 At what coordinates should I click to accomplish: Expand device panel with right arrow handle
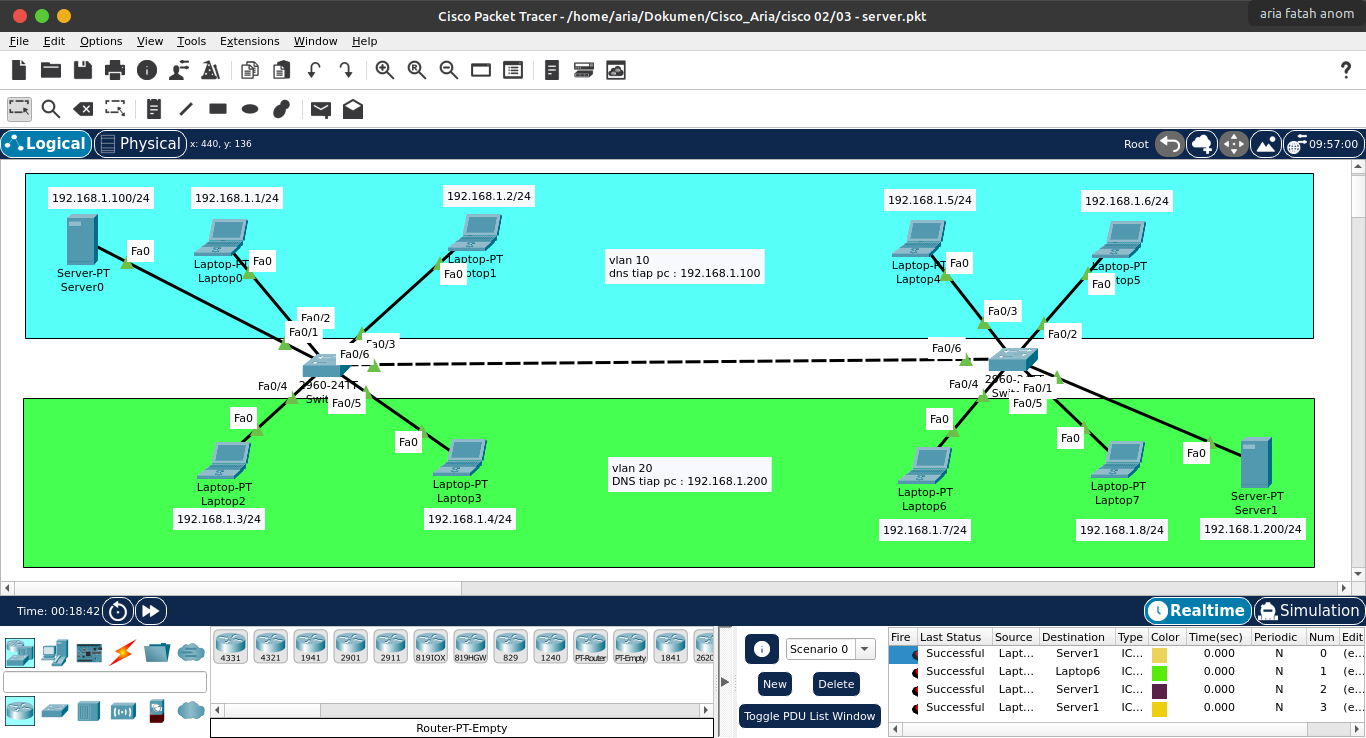click(725, 681)
